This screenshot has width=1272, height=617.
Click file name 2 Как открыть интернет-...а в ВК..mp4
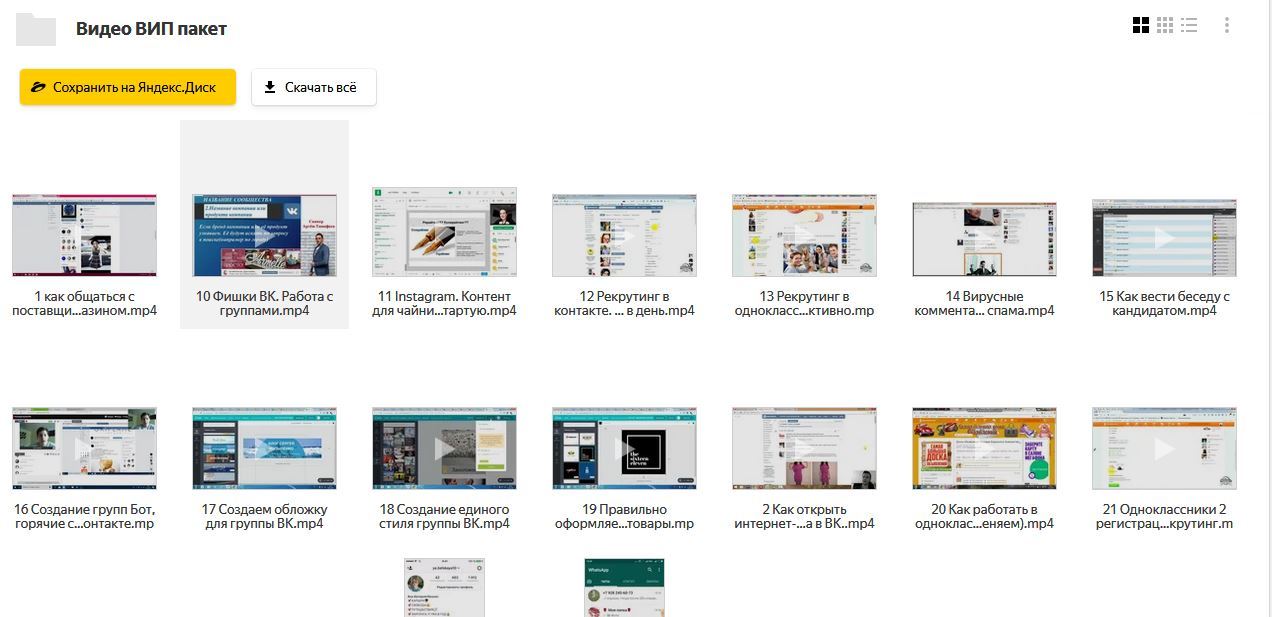tap(804, 516)
